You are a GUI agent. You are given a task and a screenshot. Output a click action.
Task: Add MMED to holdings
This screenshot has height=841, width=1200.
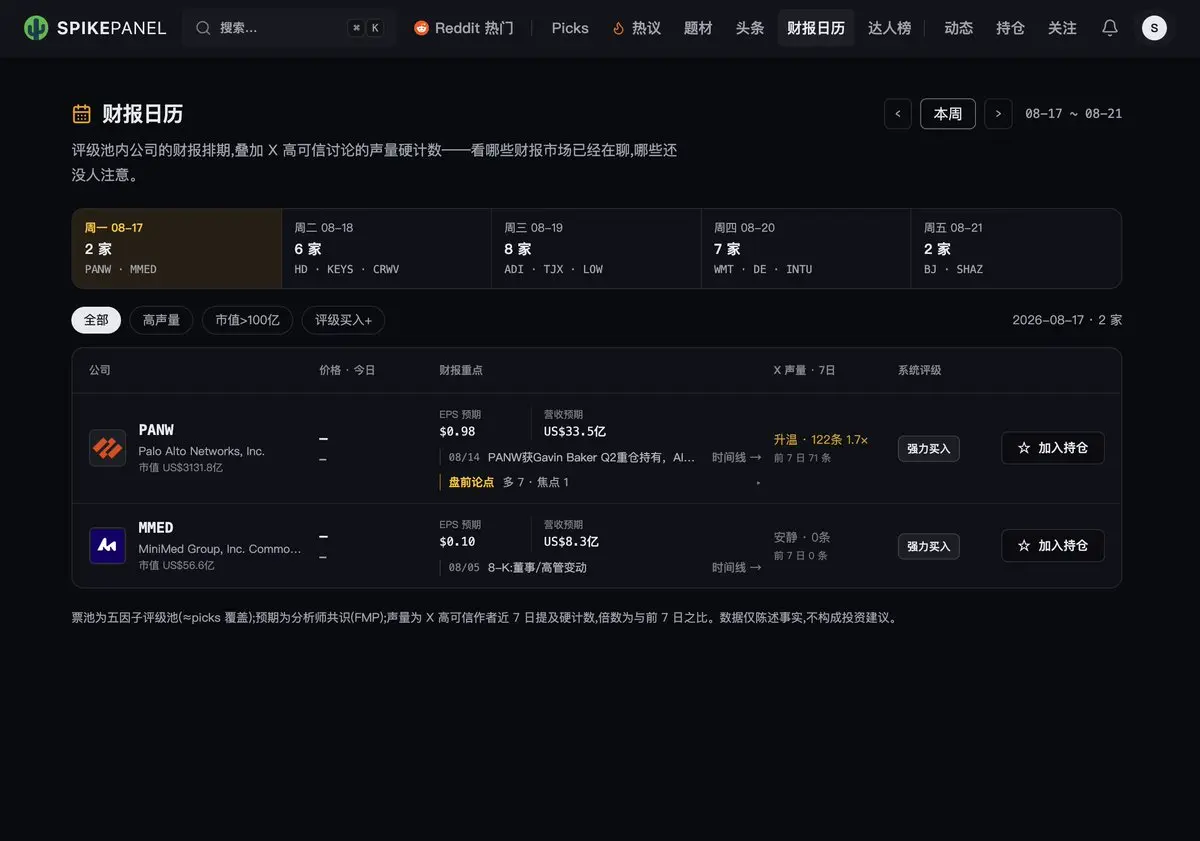[x=1053, y=546]
